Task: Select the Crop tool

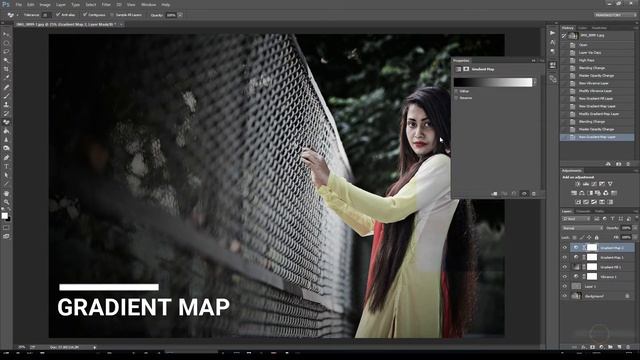Action: click(6, 69)
